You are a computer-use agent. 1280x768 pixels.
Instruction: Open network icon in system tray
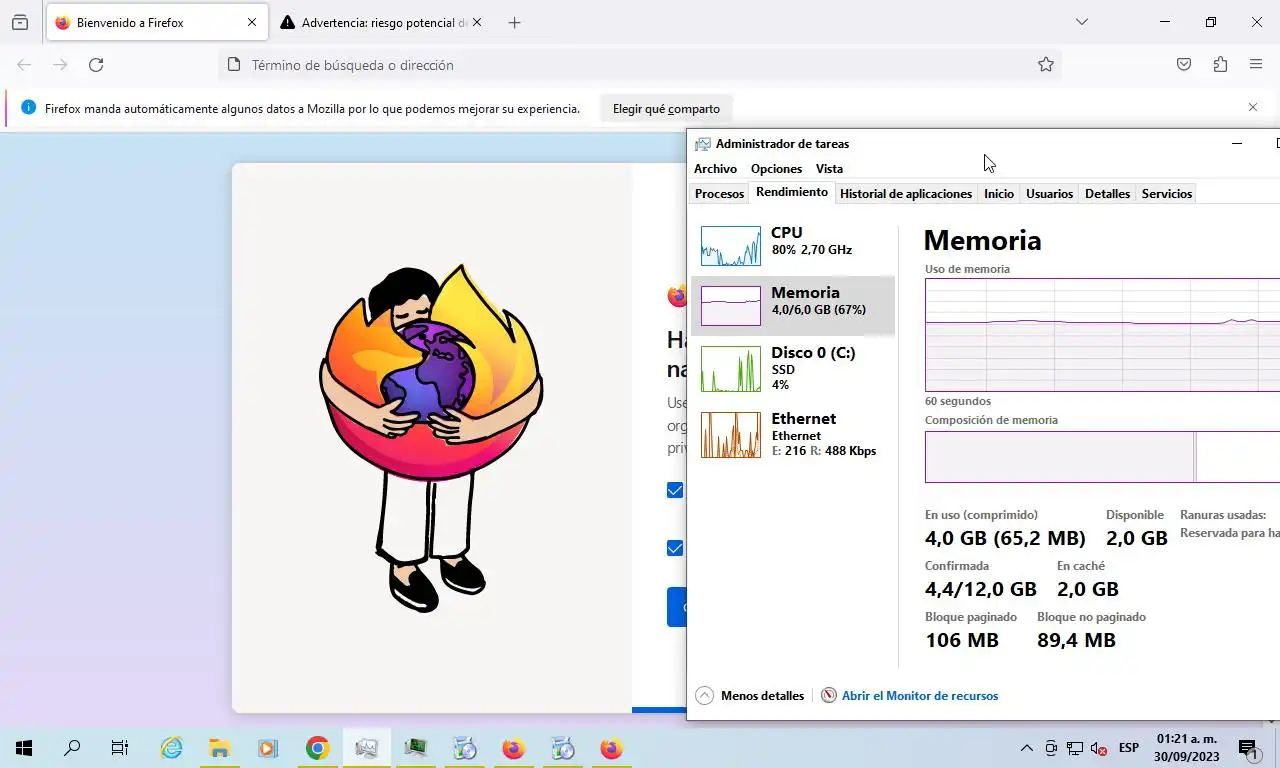pyautogui.click(x=1075, y=748)
